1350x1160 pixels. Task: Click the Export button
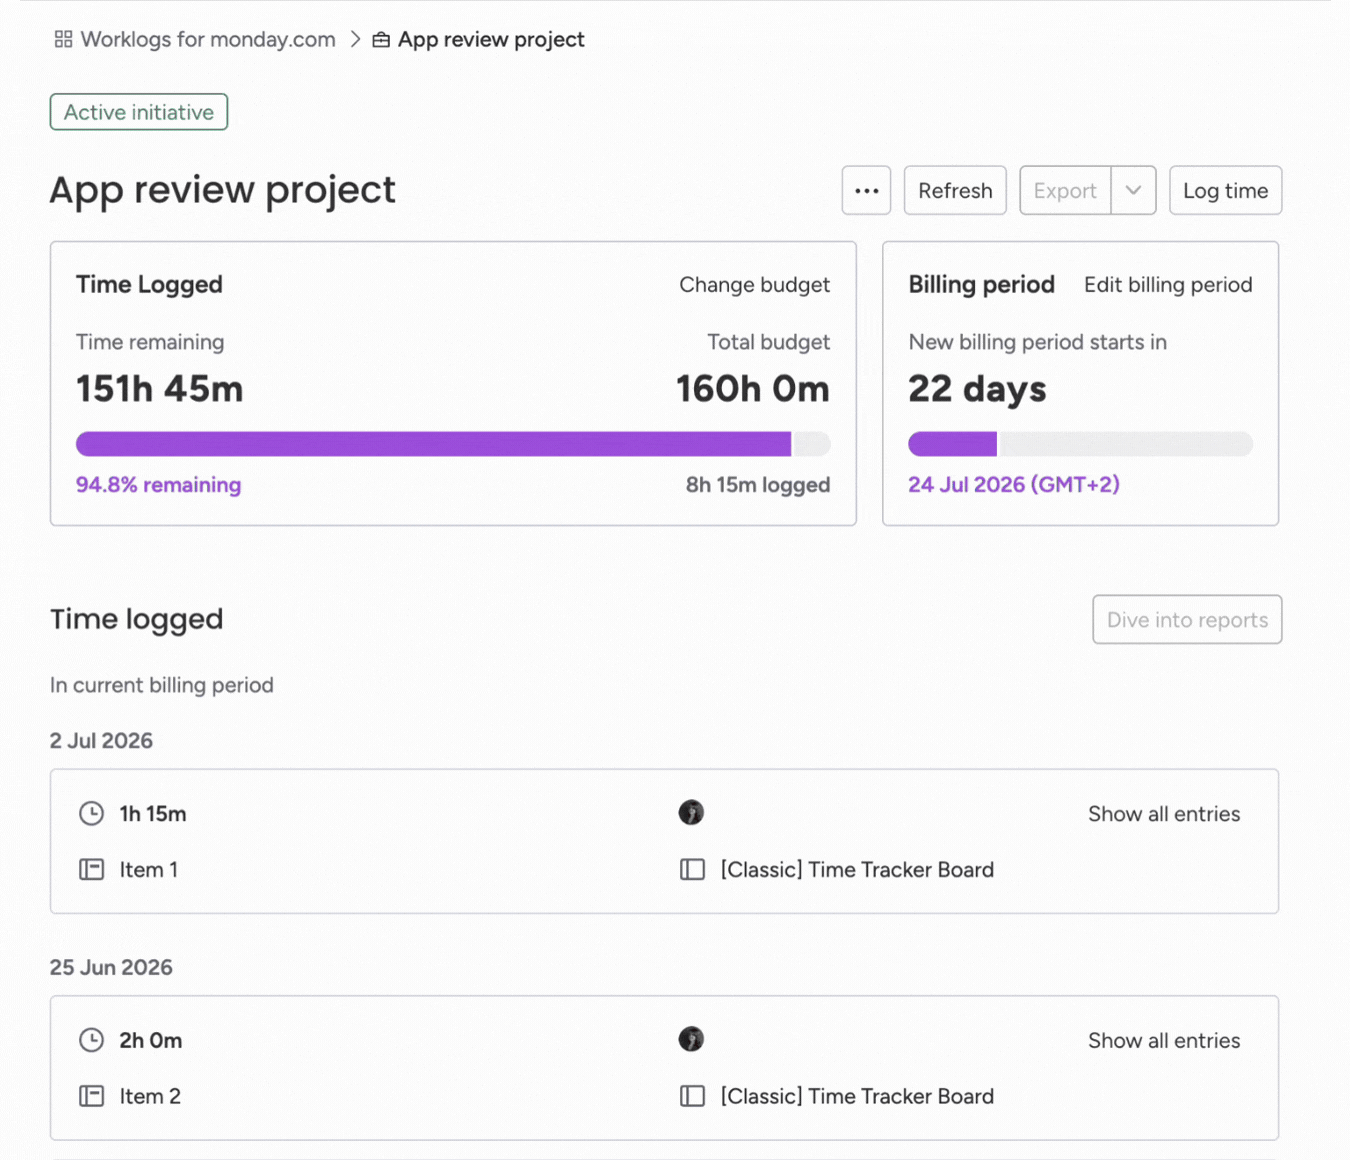click(x=1065, y=190)
